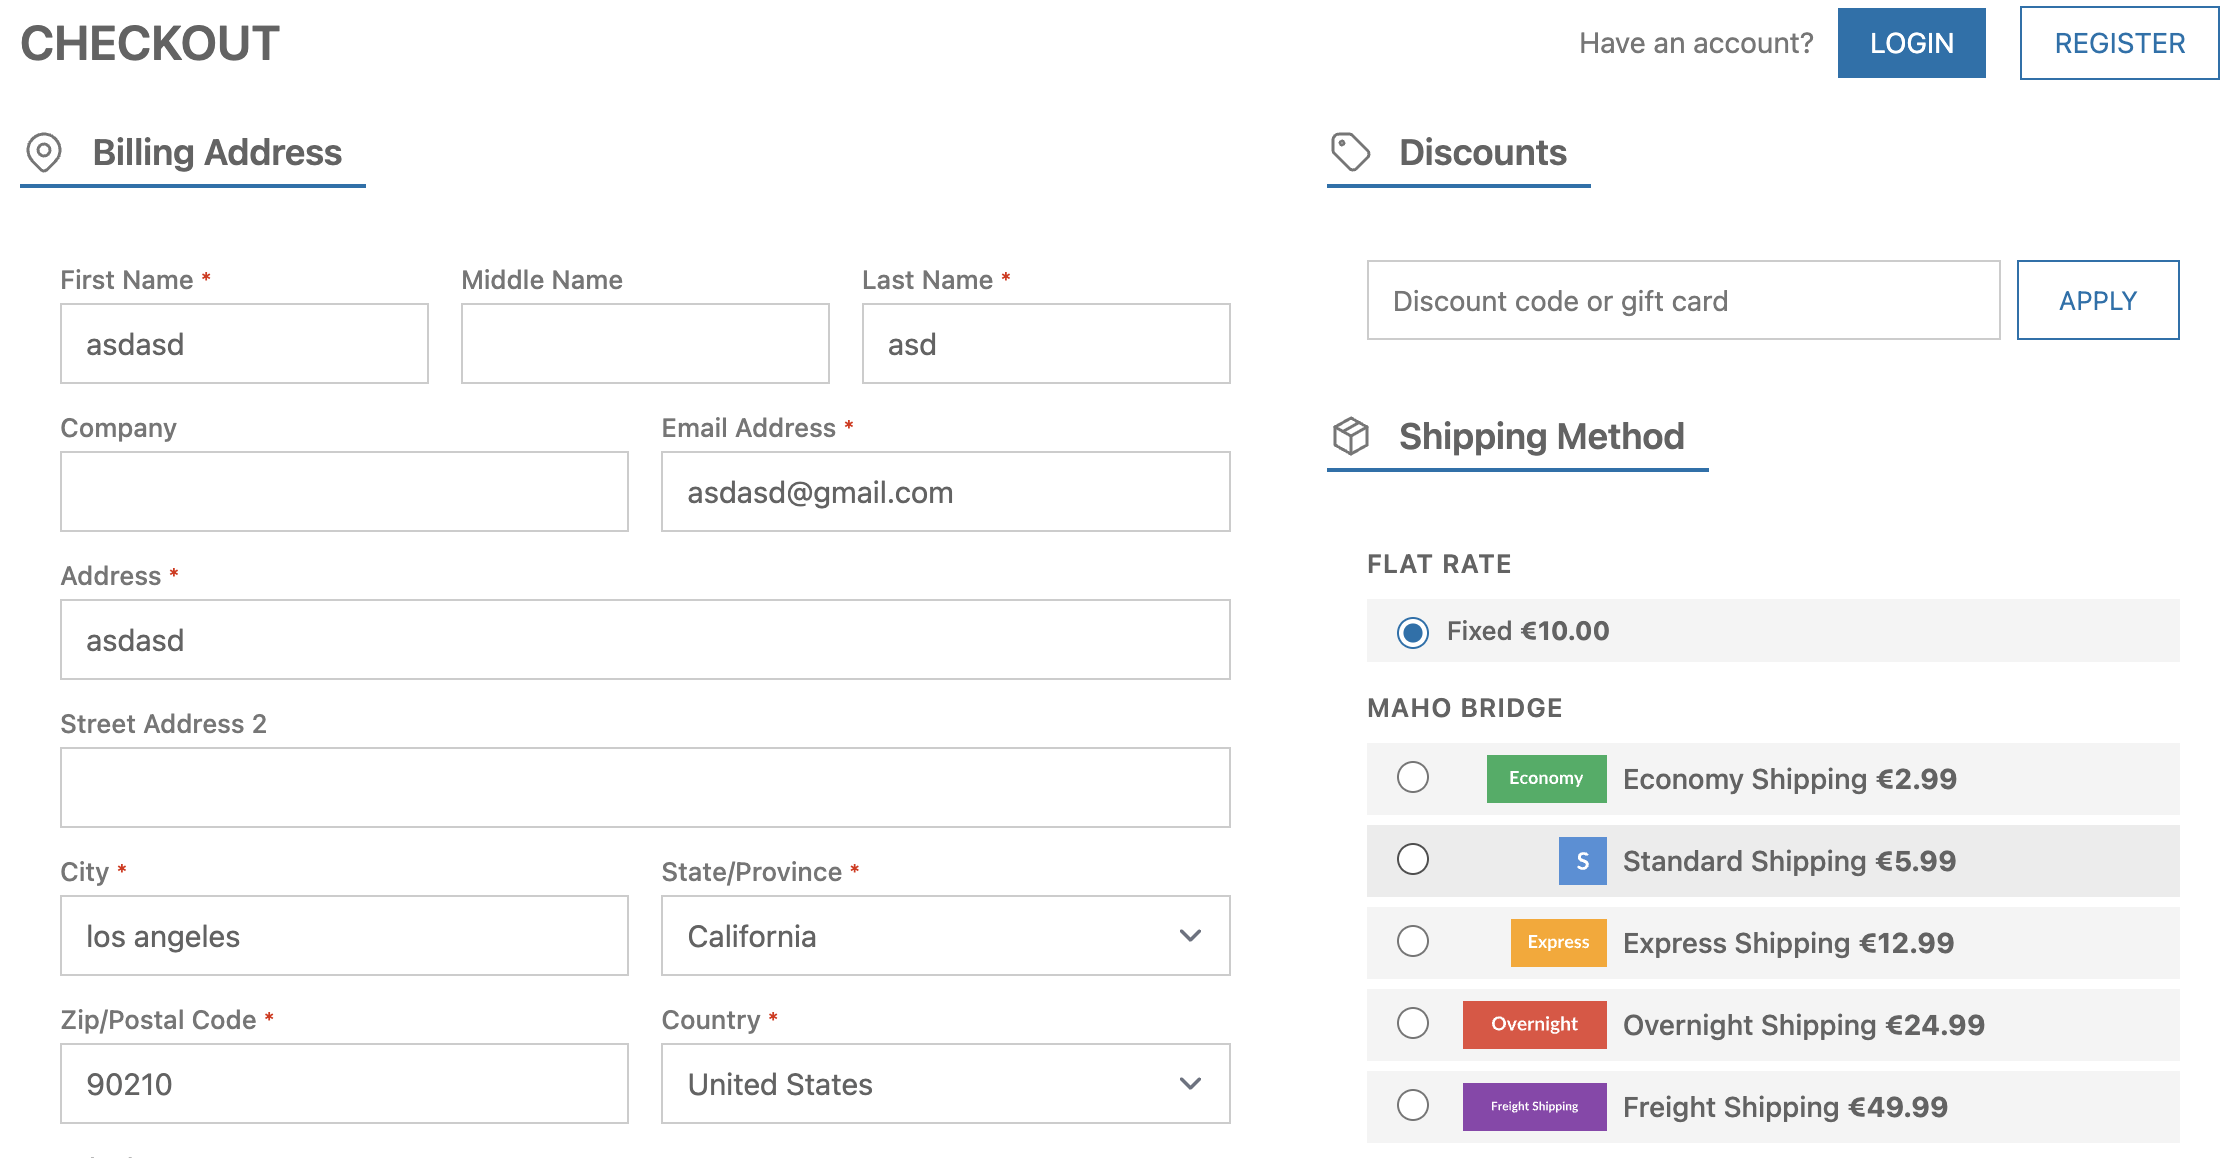Viewport: 2232px width, 1158px height.
Task: Click the blue S badge for Standard Shipping
Action: (x=1582, y=860)
